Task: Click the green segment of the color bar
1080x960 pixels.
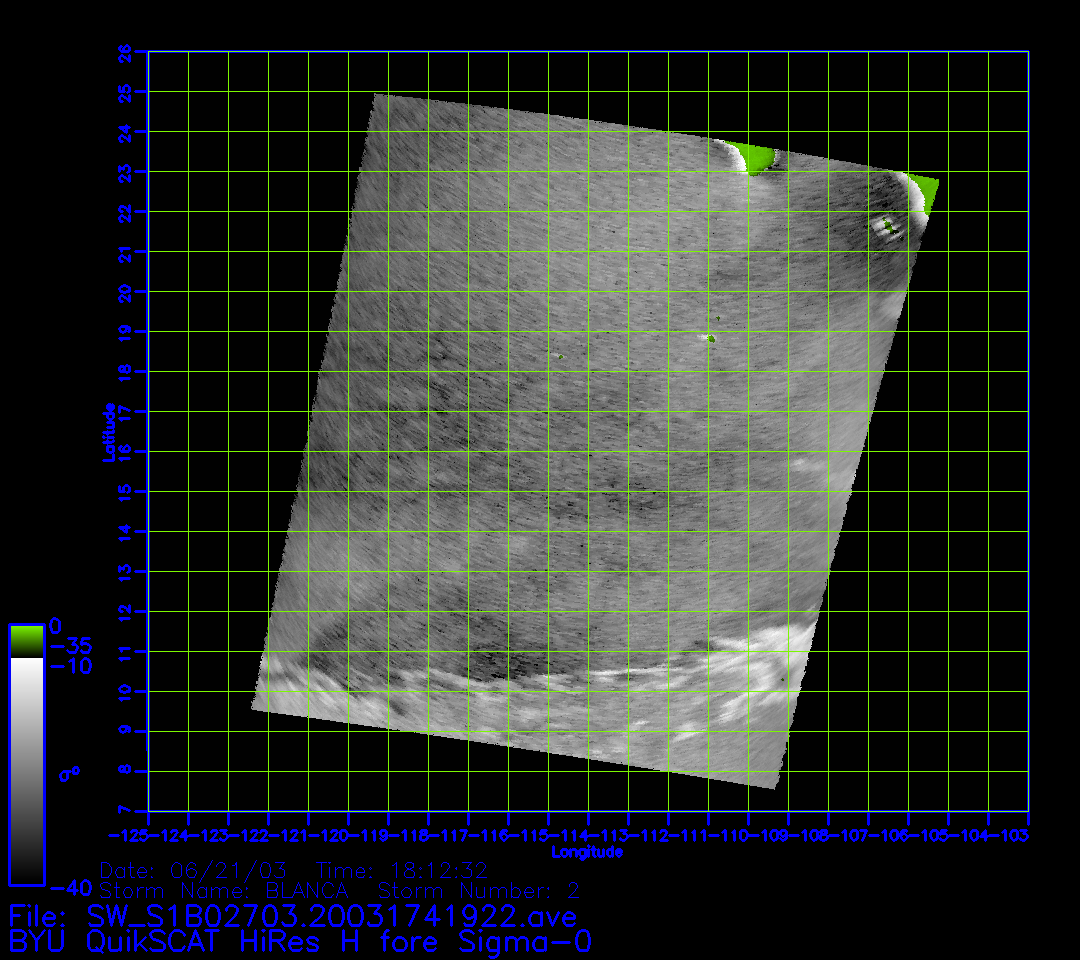Action: pyautogui.click(x=26, y=641)
